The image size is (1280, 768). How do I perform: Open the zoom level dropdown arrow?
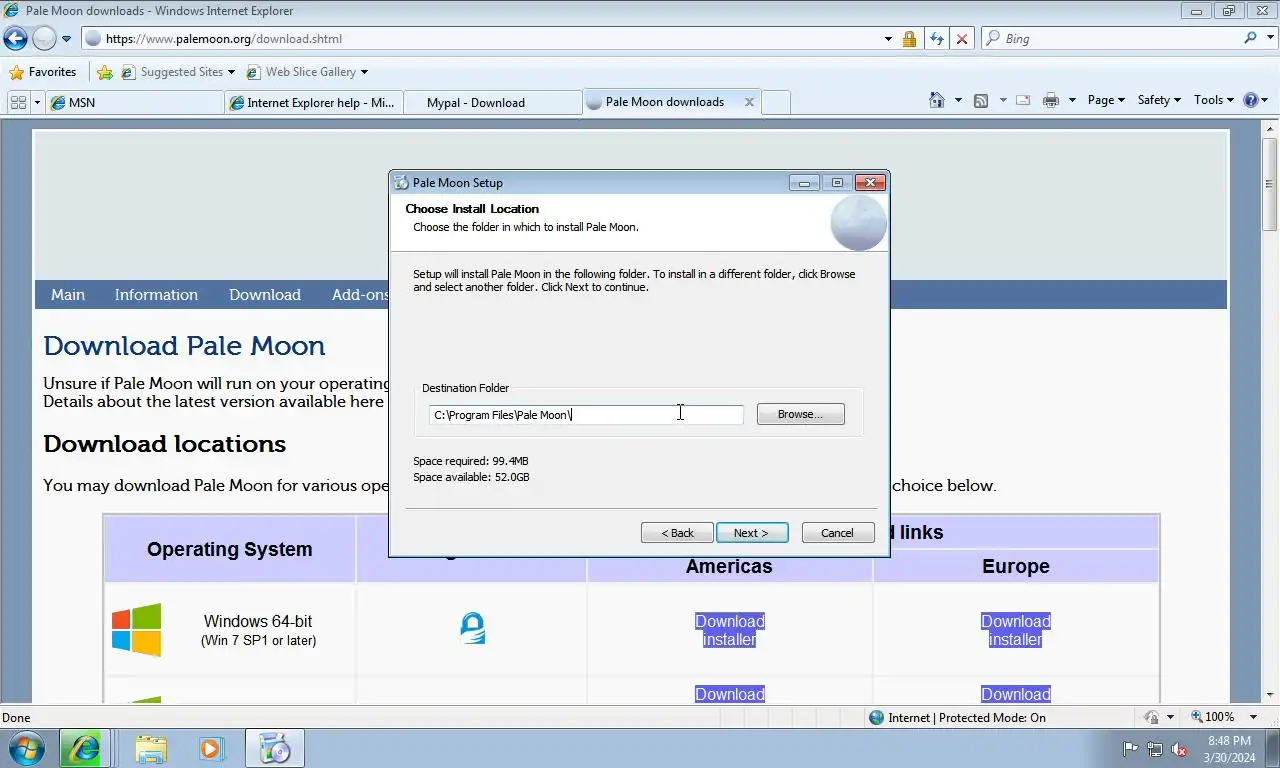pyautogui.click(x=1253, y=718)
